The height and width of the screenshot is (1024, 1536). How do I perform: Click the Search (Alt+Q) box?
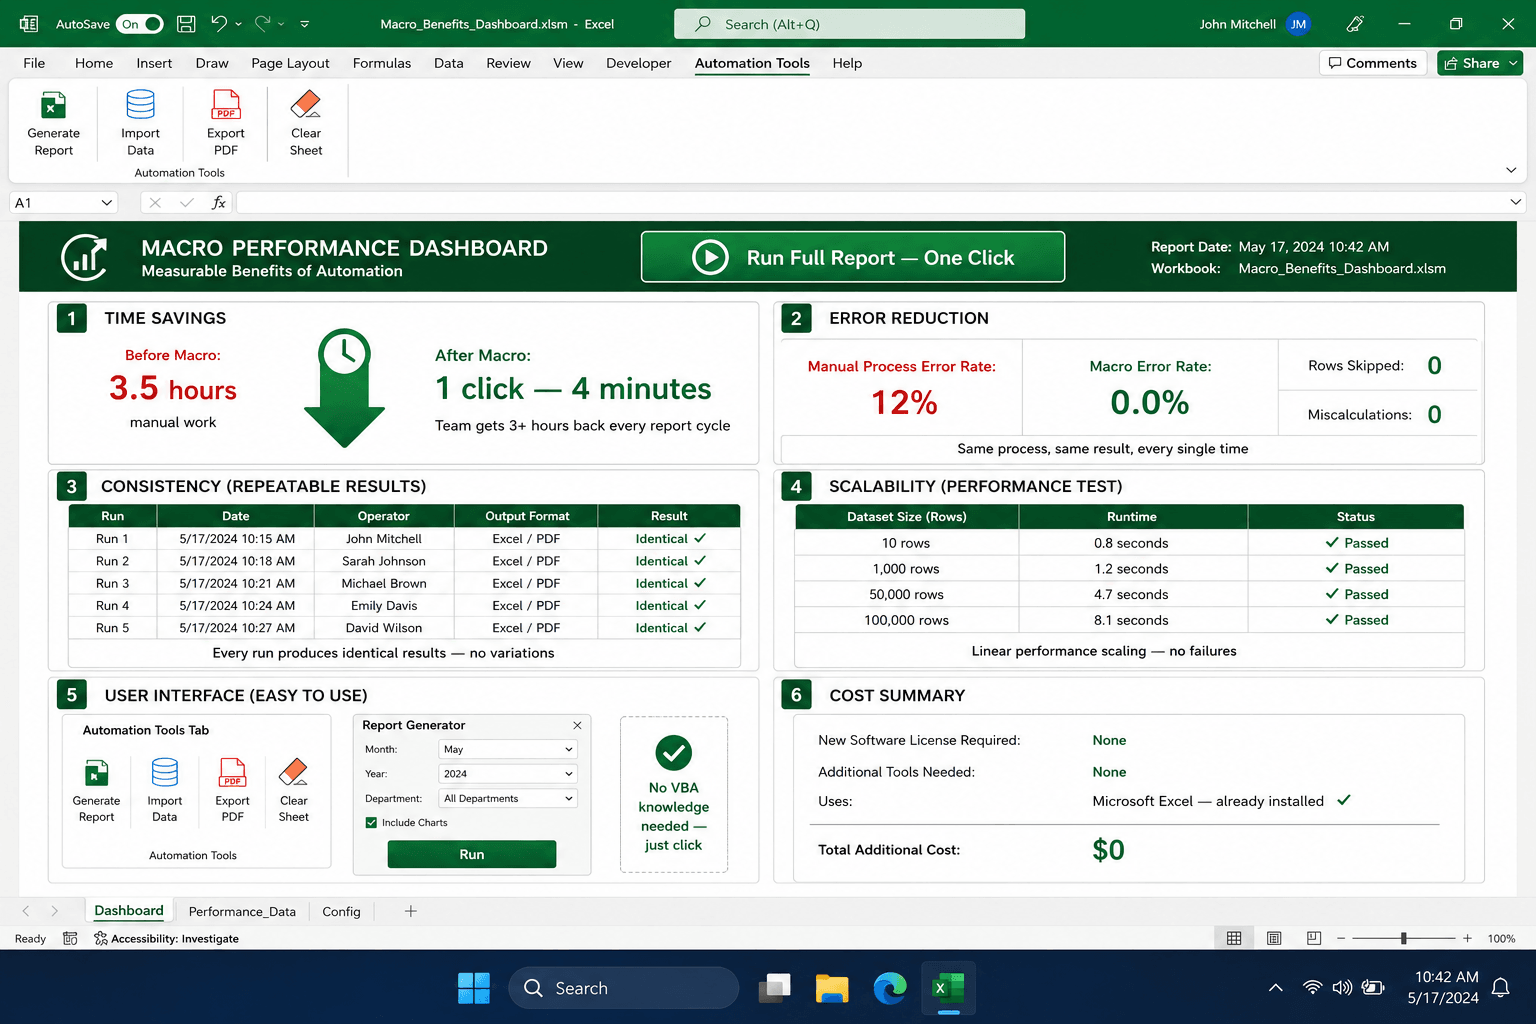pyautogui.click(x=850, y=24)
